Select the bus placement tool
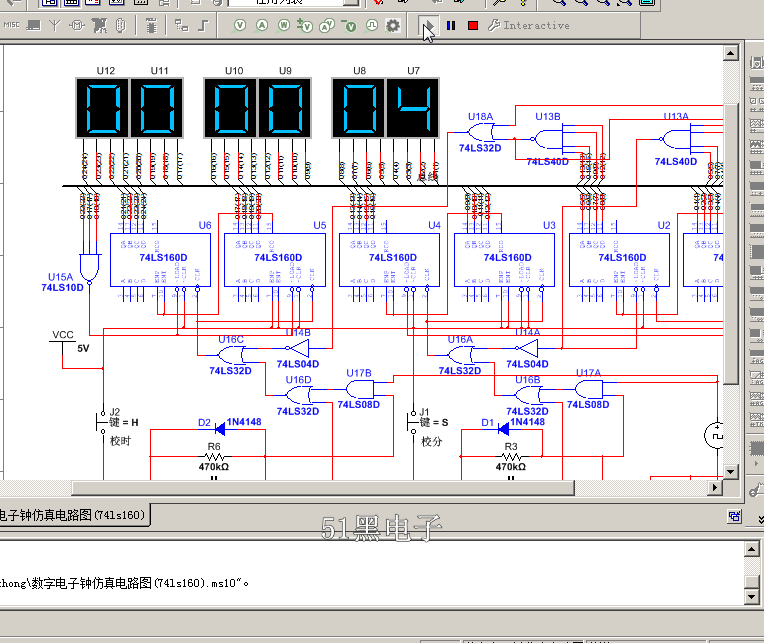This screenshot has width=764, height=643. point(203,25)
